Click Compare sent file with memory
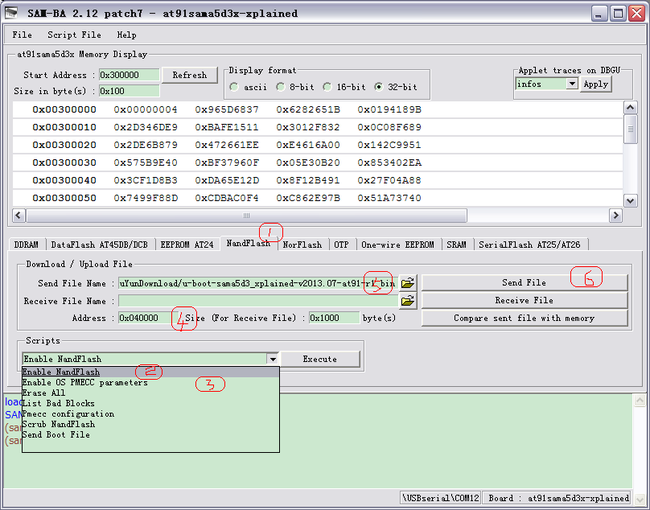650x510 pixels. click(524, 318)
